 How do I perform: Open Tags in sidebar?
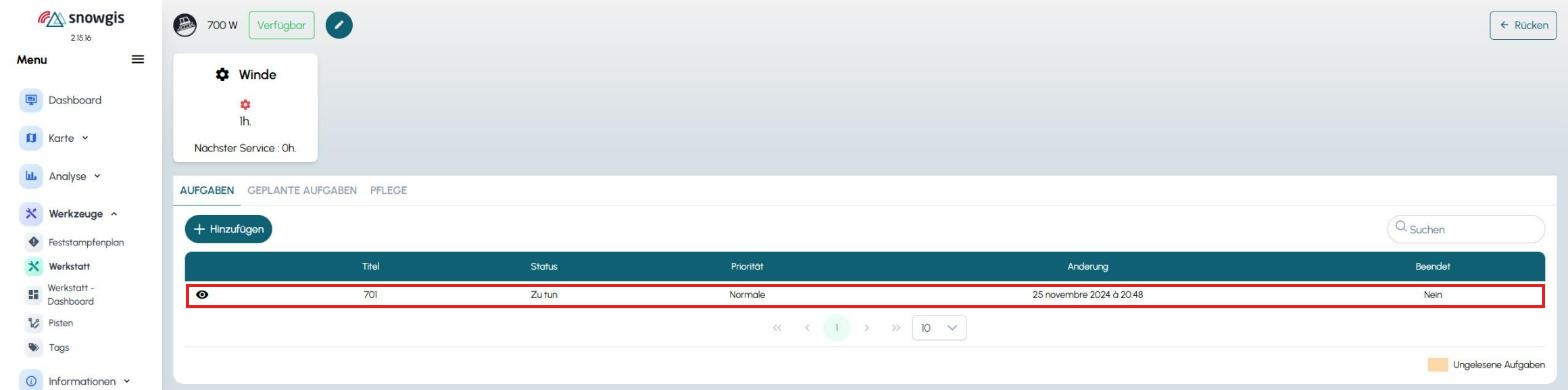[58, 348]
